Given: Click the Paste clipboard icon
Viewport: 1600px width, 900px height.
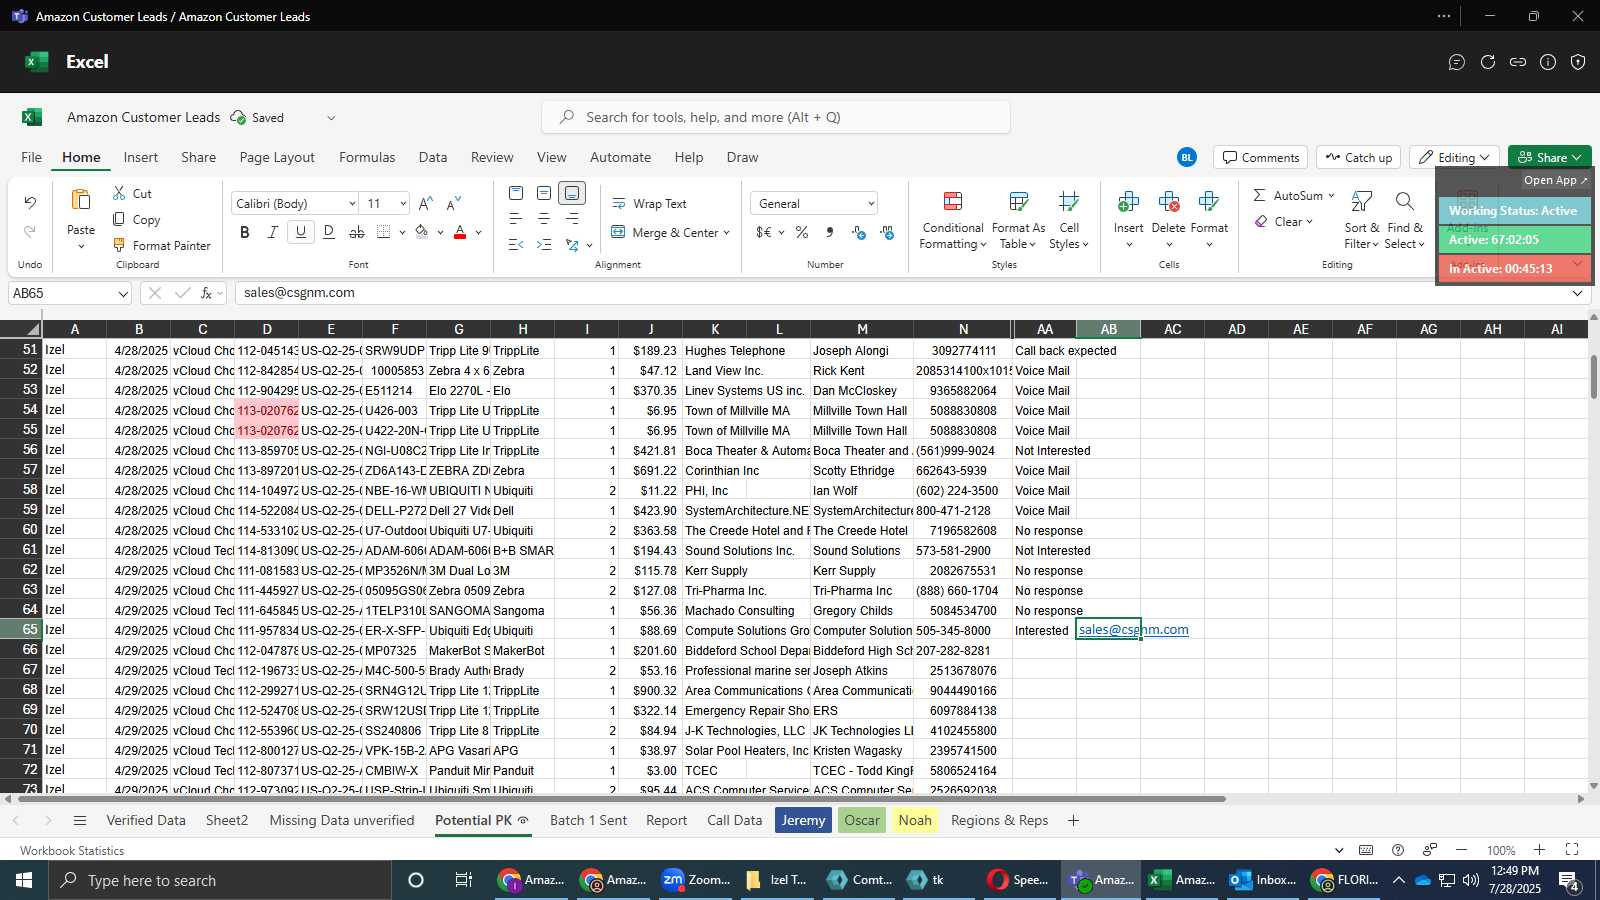Looking at the screenshot, I should click(x=81, y=200).
